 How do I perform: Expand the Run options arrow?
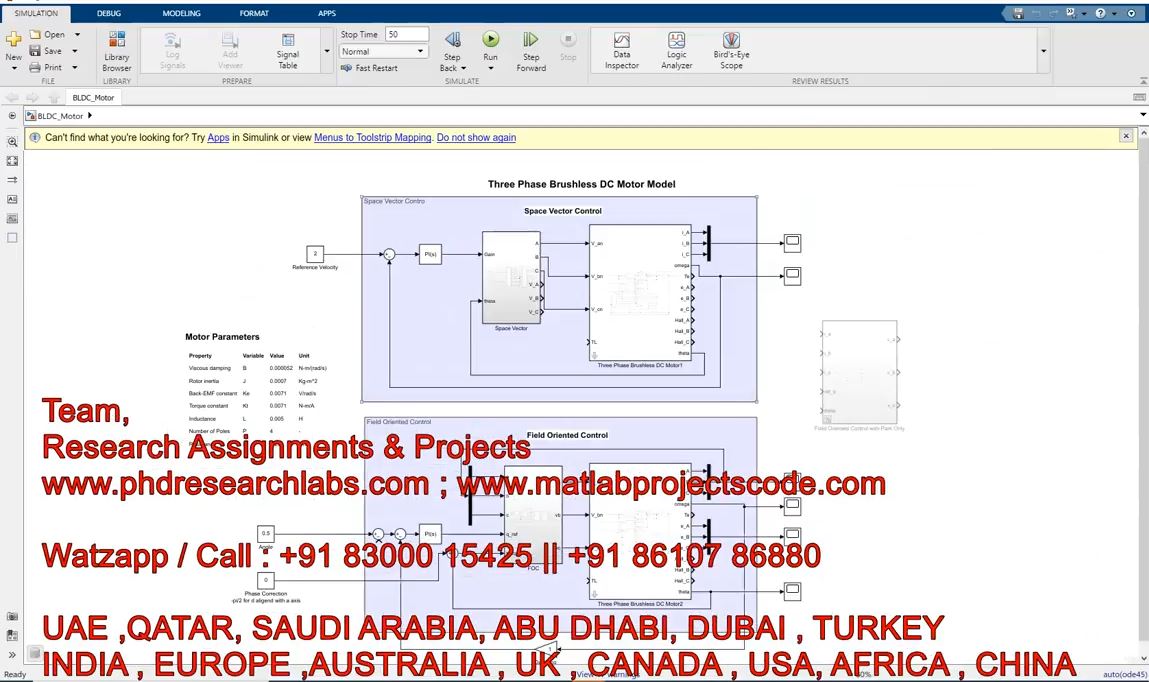(x=491, y=68)
